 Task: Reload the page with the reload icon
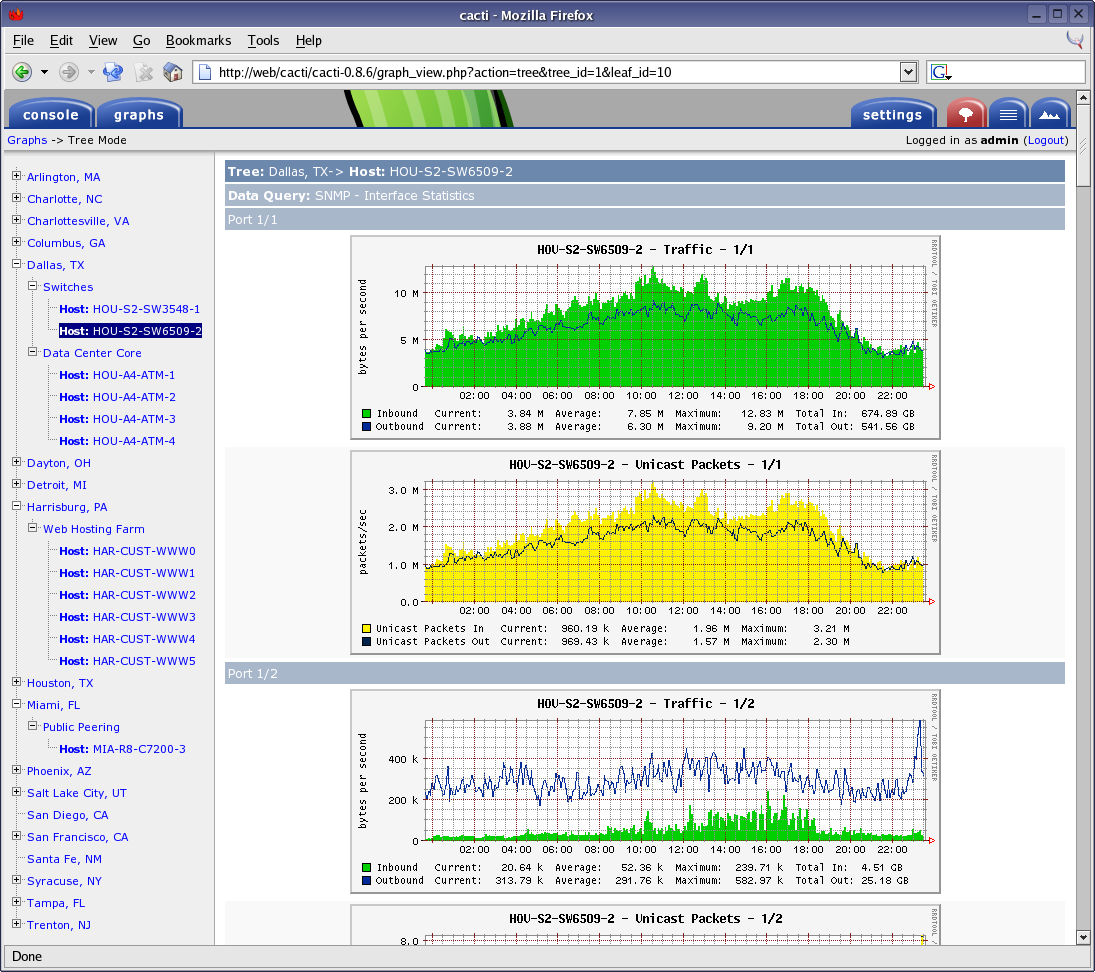(113, 72)
